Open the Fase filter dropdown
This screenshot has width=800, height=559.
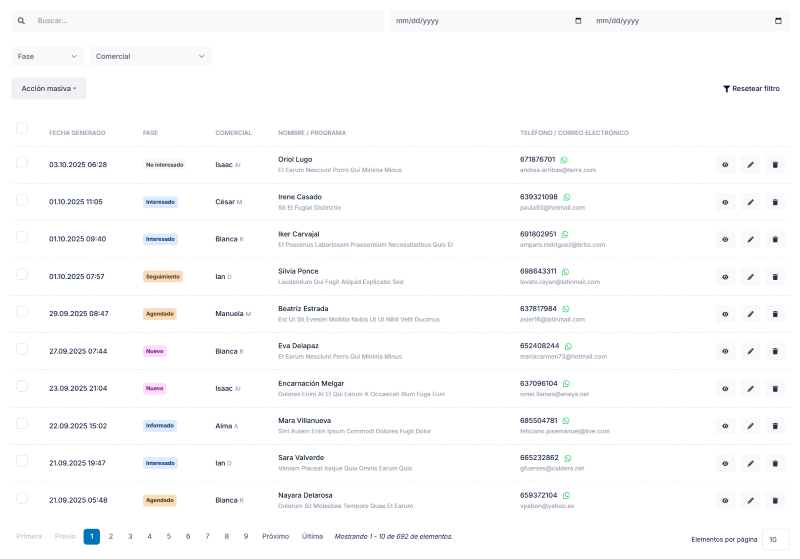pos(48,56)
